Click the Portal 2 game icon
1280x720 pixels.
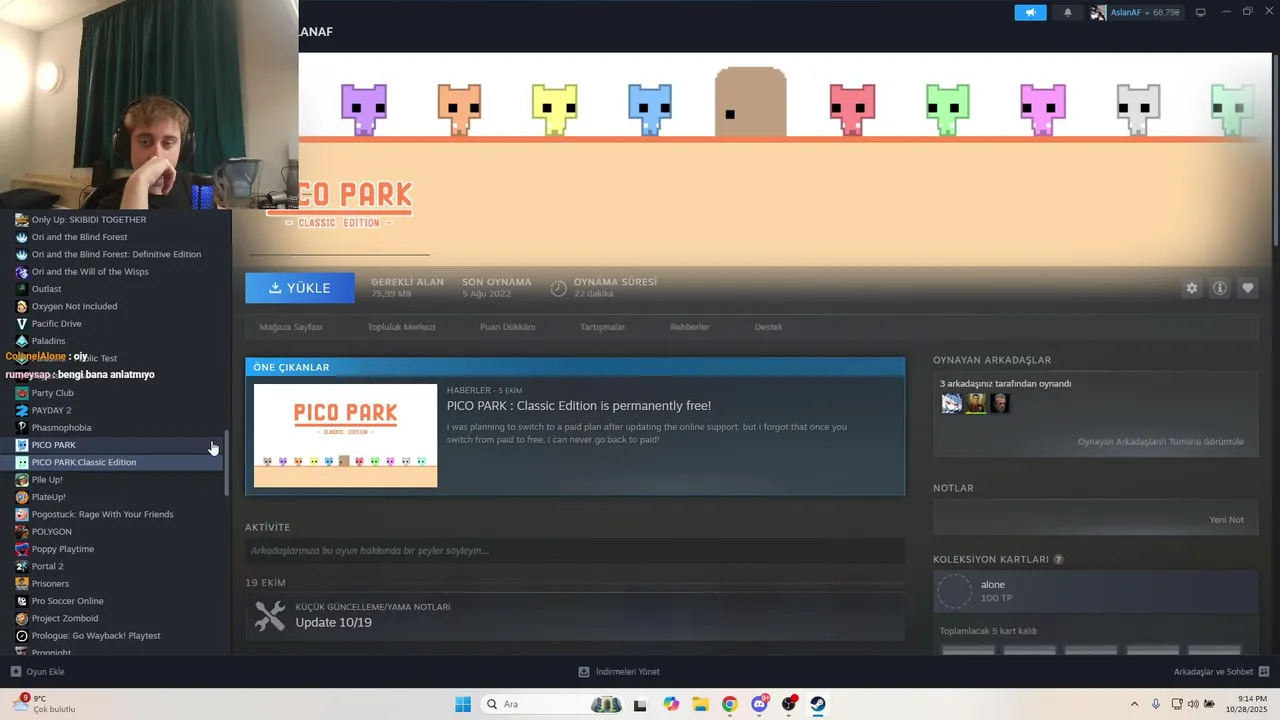[22, 566]
